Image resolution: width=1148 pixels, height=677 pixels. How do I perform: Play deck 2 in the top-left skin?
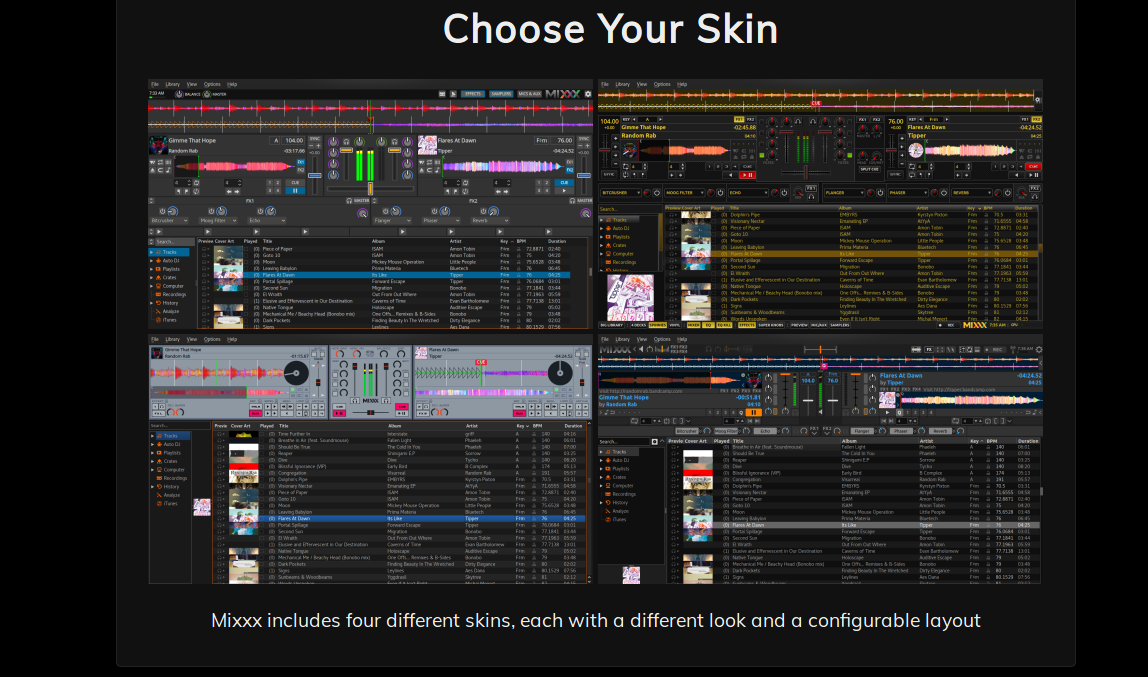(x=564, y=190)
